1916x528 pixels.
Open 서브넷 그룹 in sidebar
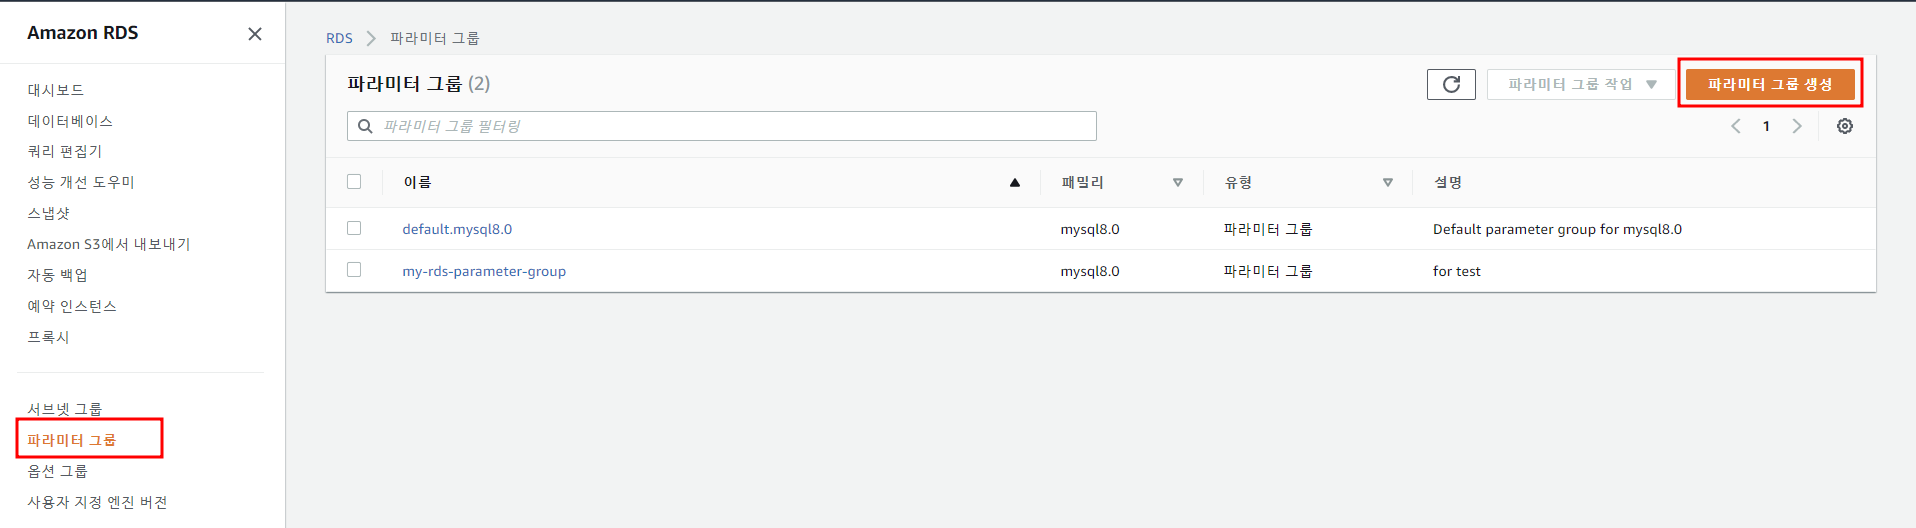(65, 409)
